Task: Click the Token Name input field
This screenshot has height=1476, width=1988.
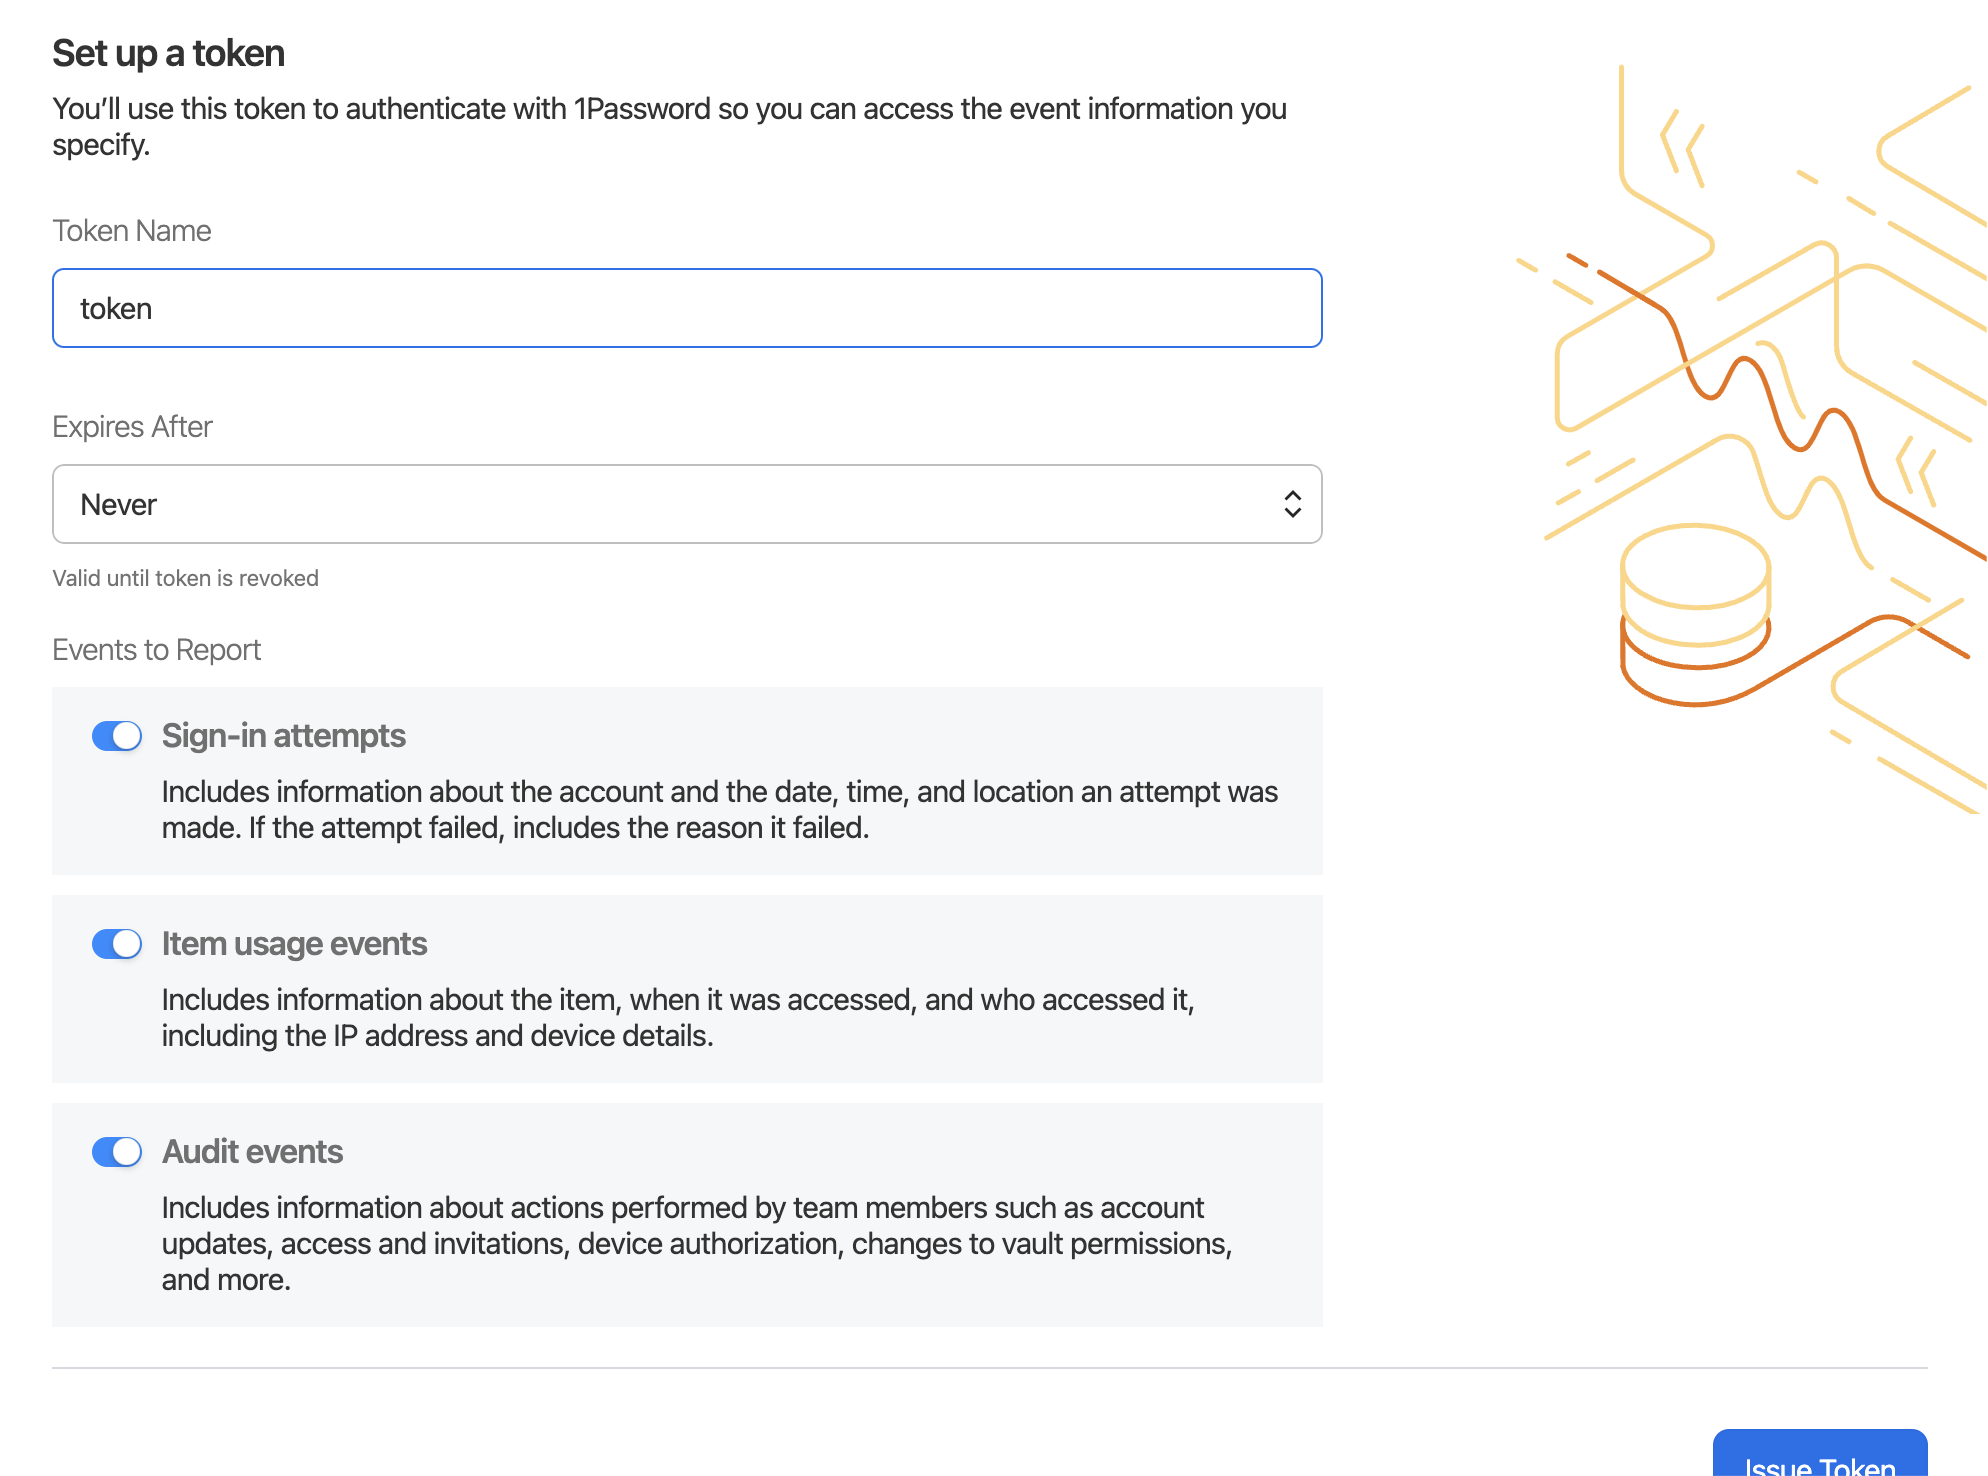Action: pyautogui.click(x=686, y=308)
